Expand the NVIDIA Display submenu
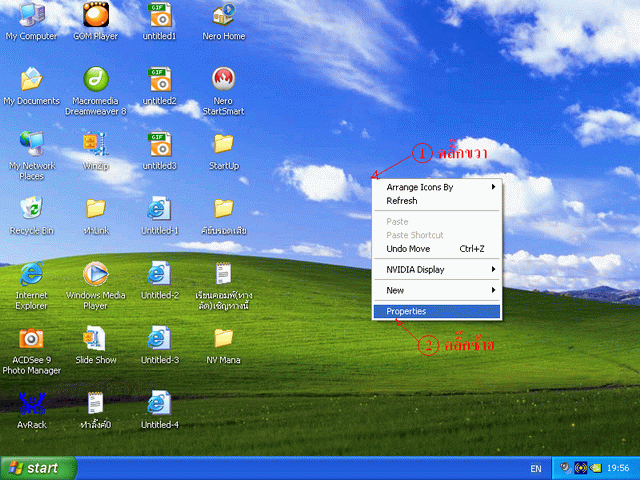 pyautogui.click(x=437, y=269)
